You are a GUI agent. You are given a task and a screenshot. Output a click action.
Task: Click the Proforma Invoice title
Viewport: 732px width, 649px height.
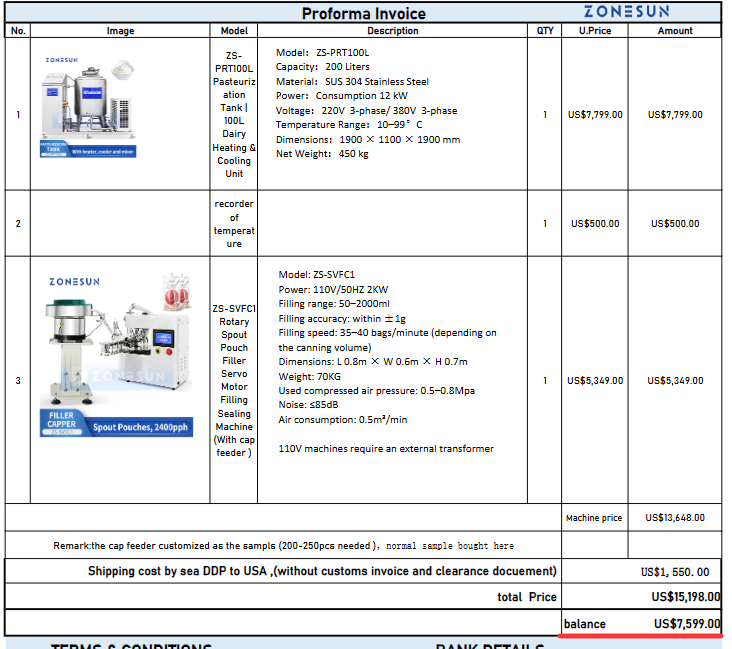[363, 14]
